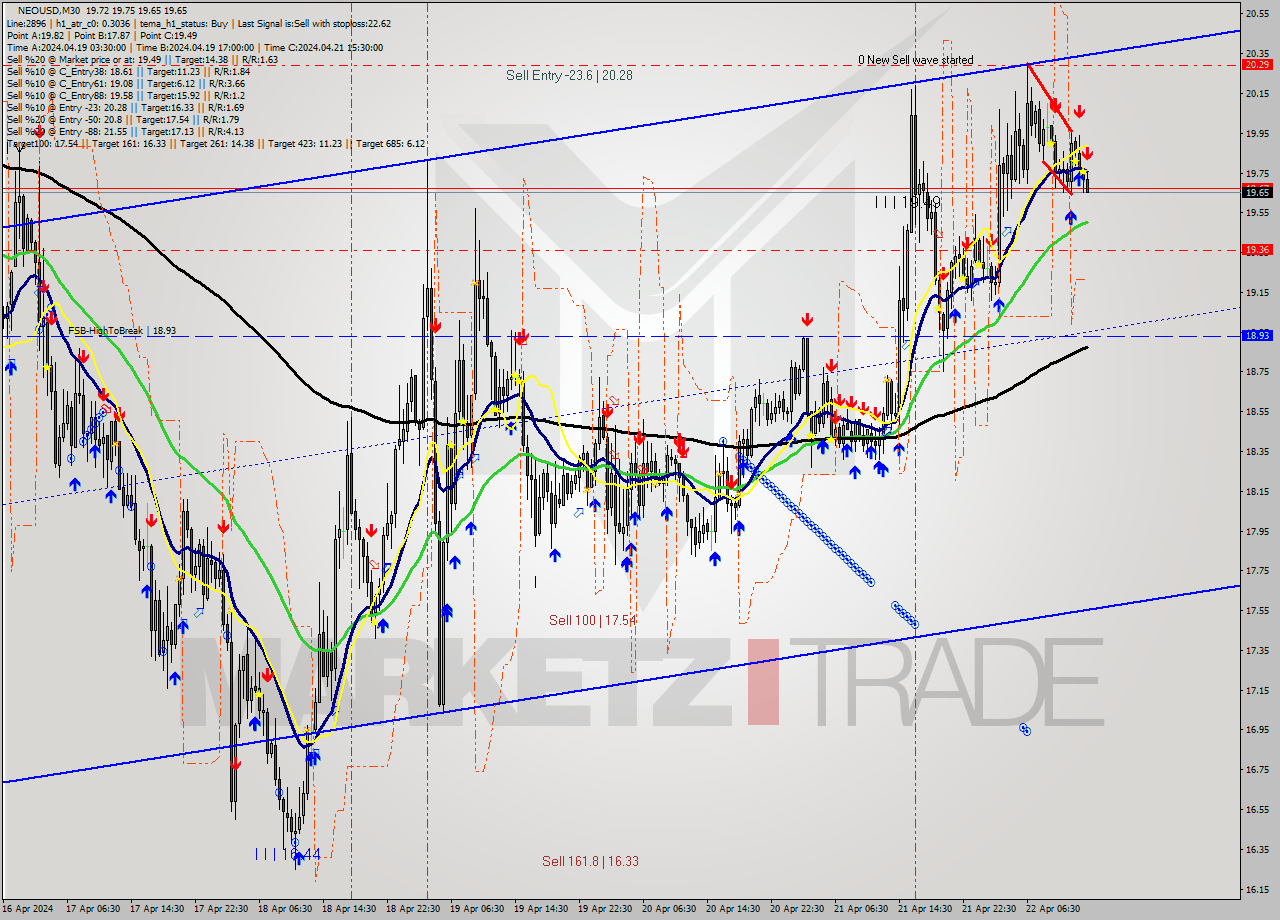Select 'Sell %10 @ Entry -23: 20.28' line

pos(125,107)
